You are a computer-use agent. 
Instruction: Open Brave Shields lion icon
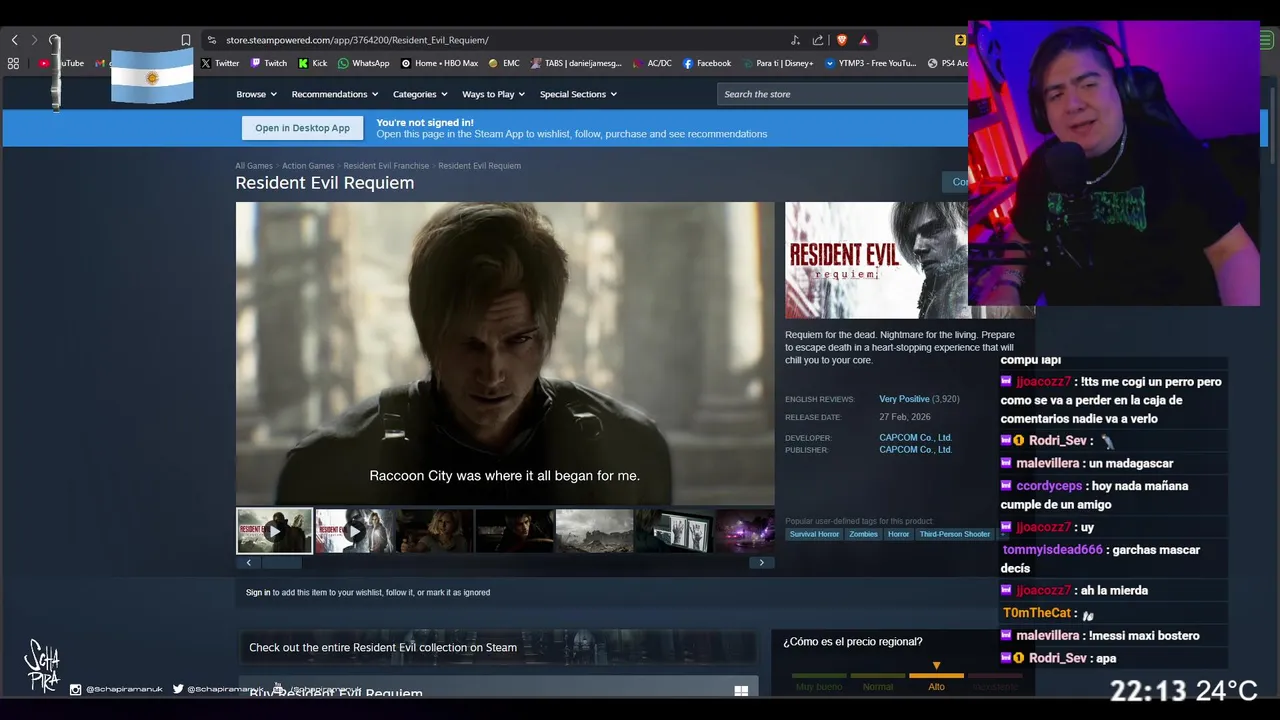coord(841,40)
